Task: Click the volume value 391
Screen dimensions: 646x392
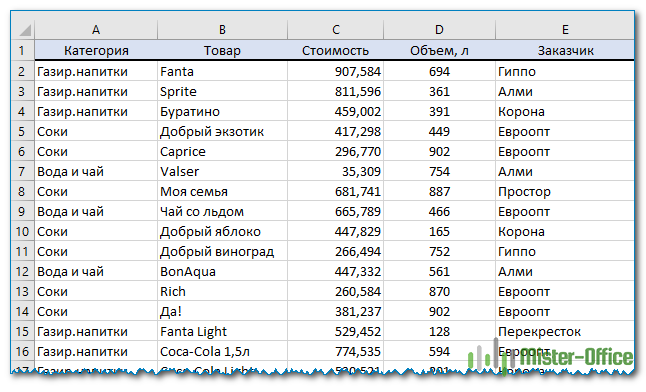Action: click(x=439, y=112)
